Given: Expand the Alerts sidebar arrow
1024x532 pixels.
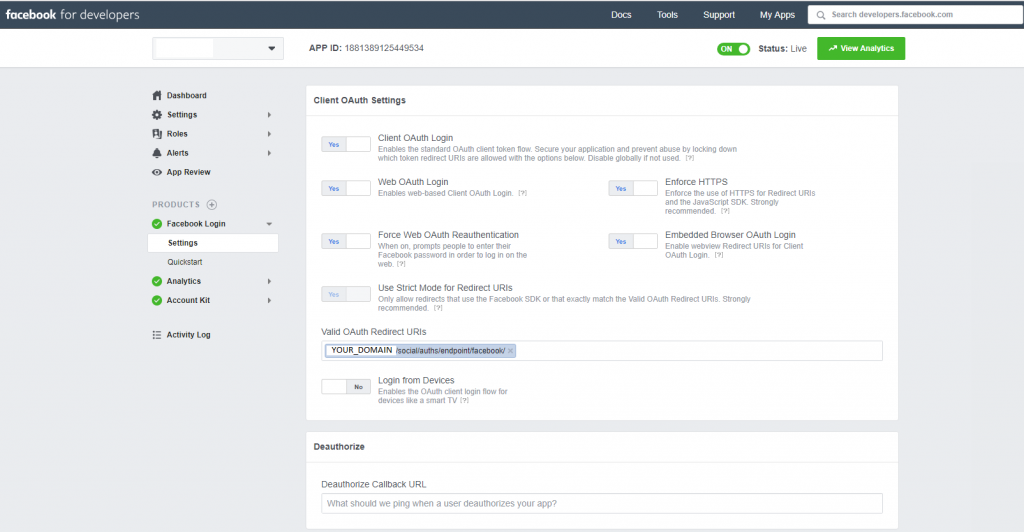Looking at the screenshot, I should pos(269,153).
